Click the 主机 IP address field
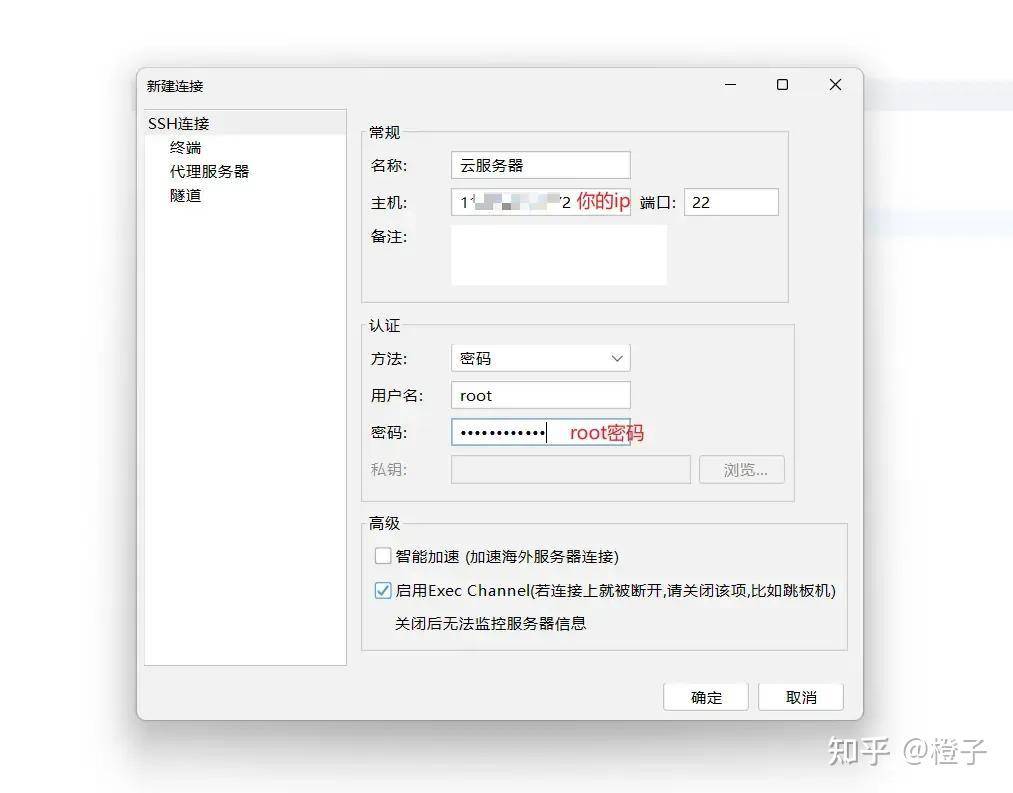Screen dimensions: 1013x793 coord(541,202)
